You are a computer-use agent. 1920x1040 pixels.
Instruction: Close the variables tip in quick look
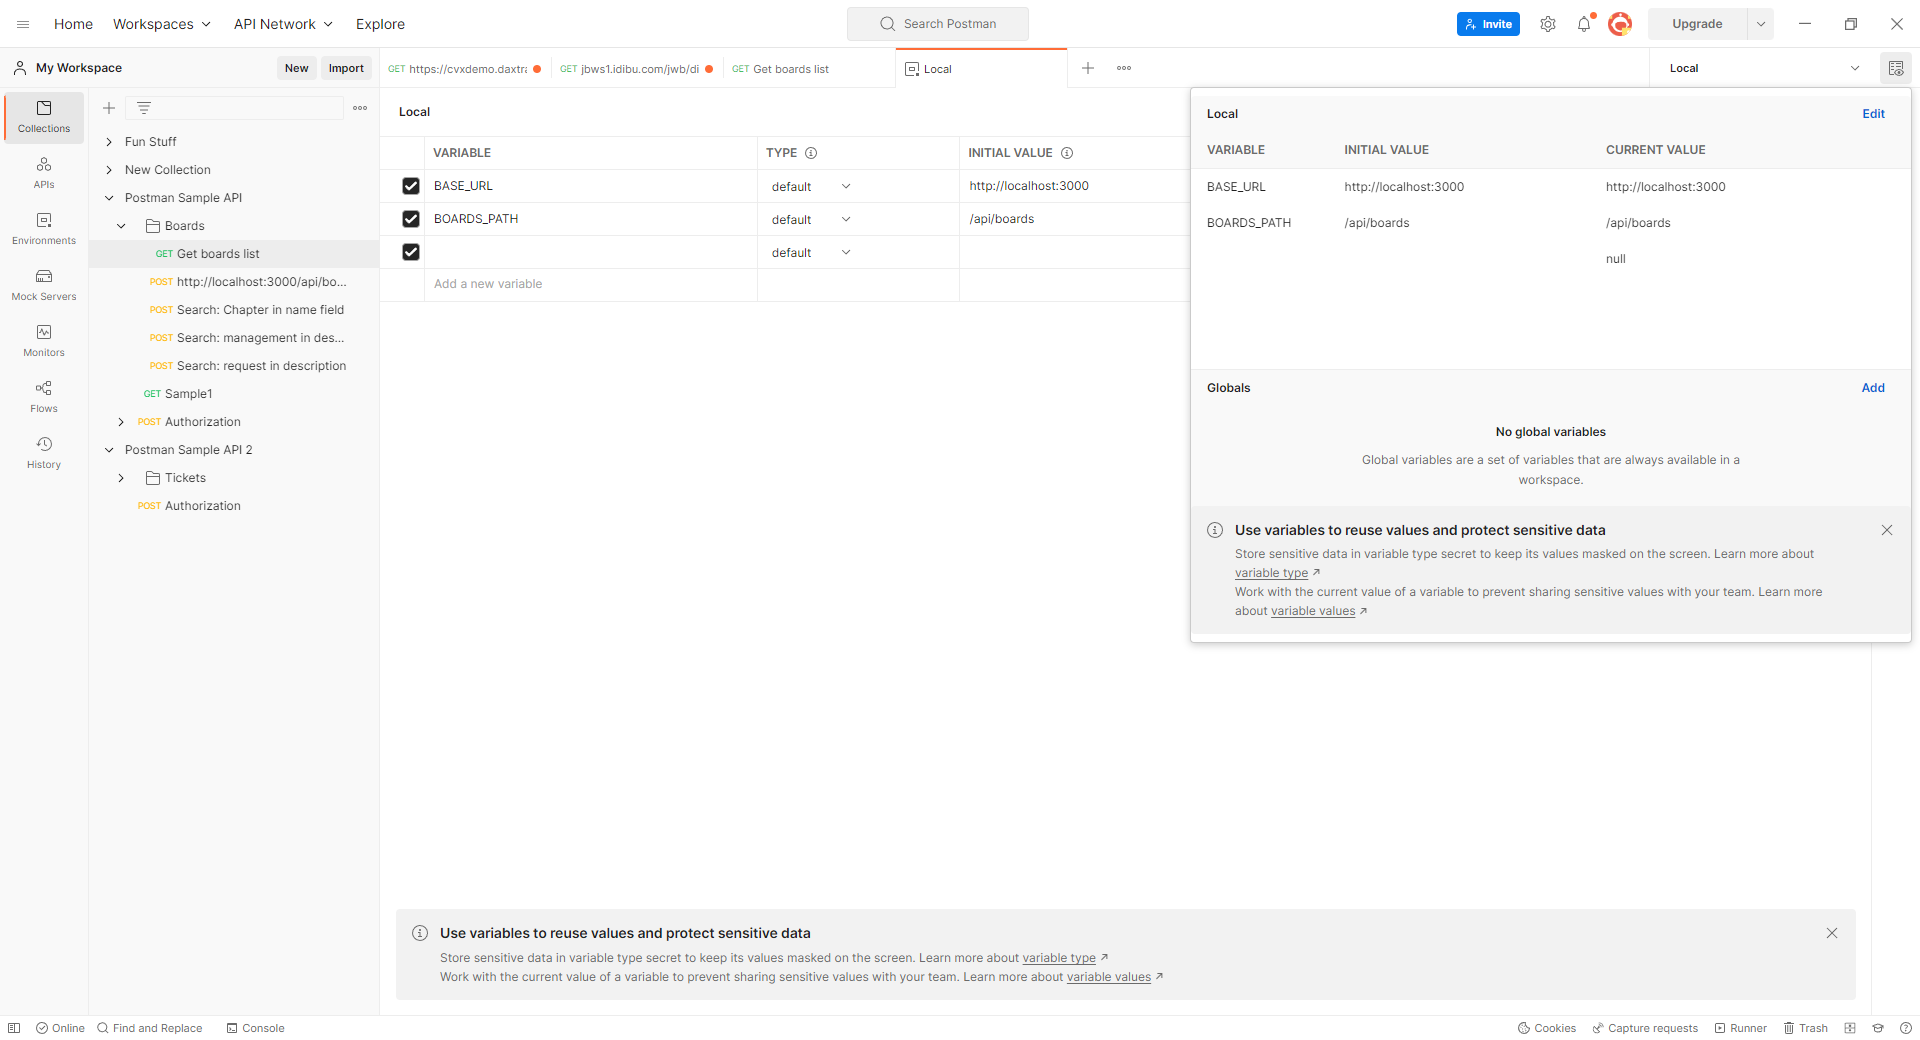click(x=1887, y=530)
